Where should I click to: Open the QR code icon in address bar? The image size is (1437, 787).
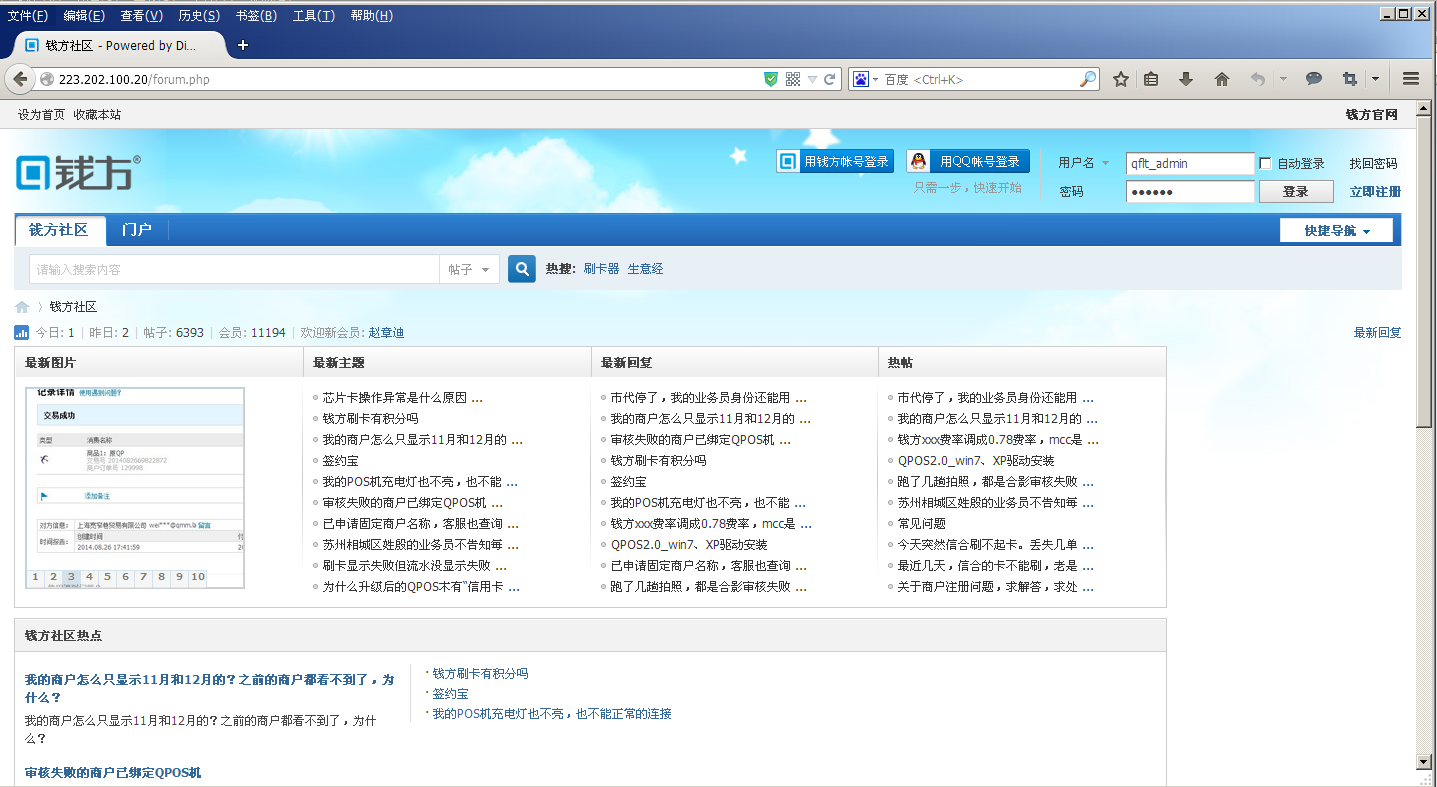(x=793, y=79)
